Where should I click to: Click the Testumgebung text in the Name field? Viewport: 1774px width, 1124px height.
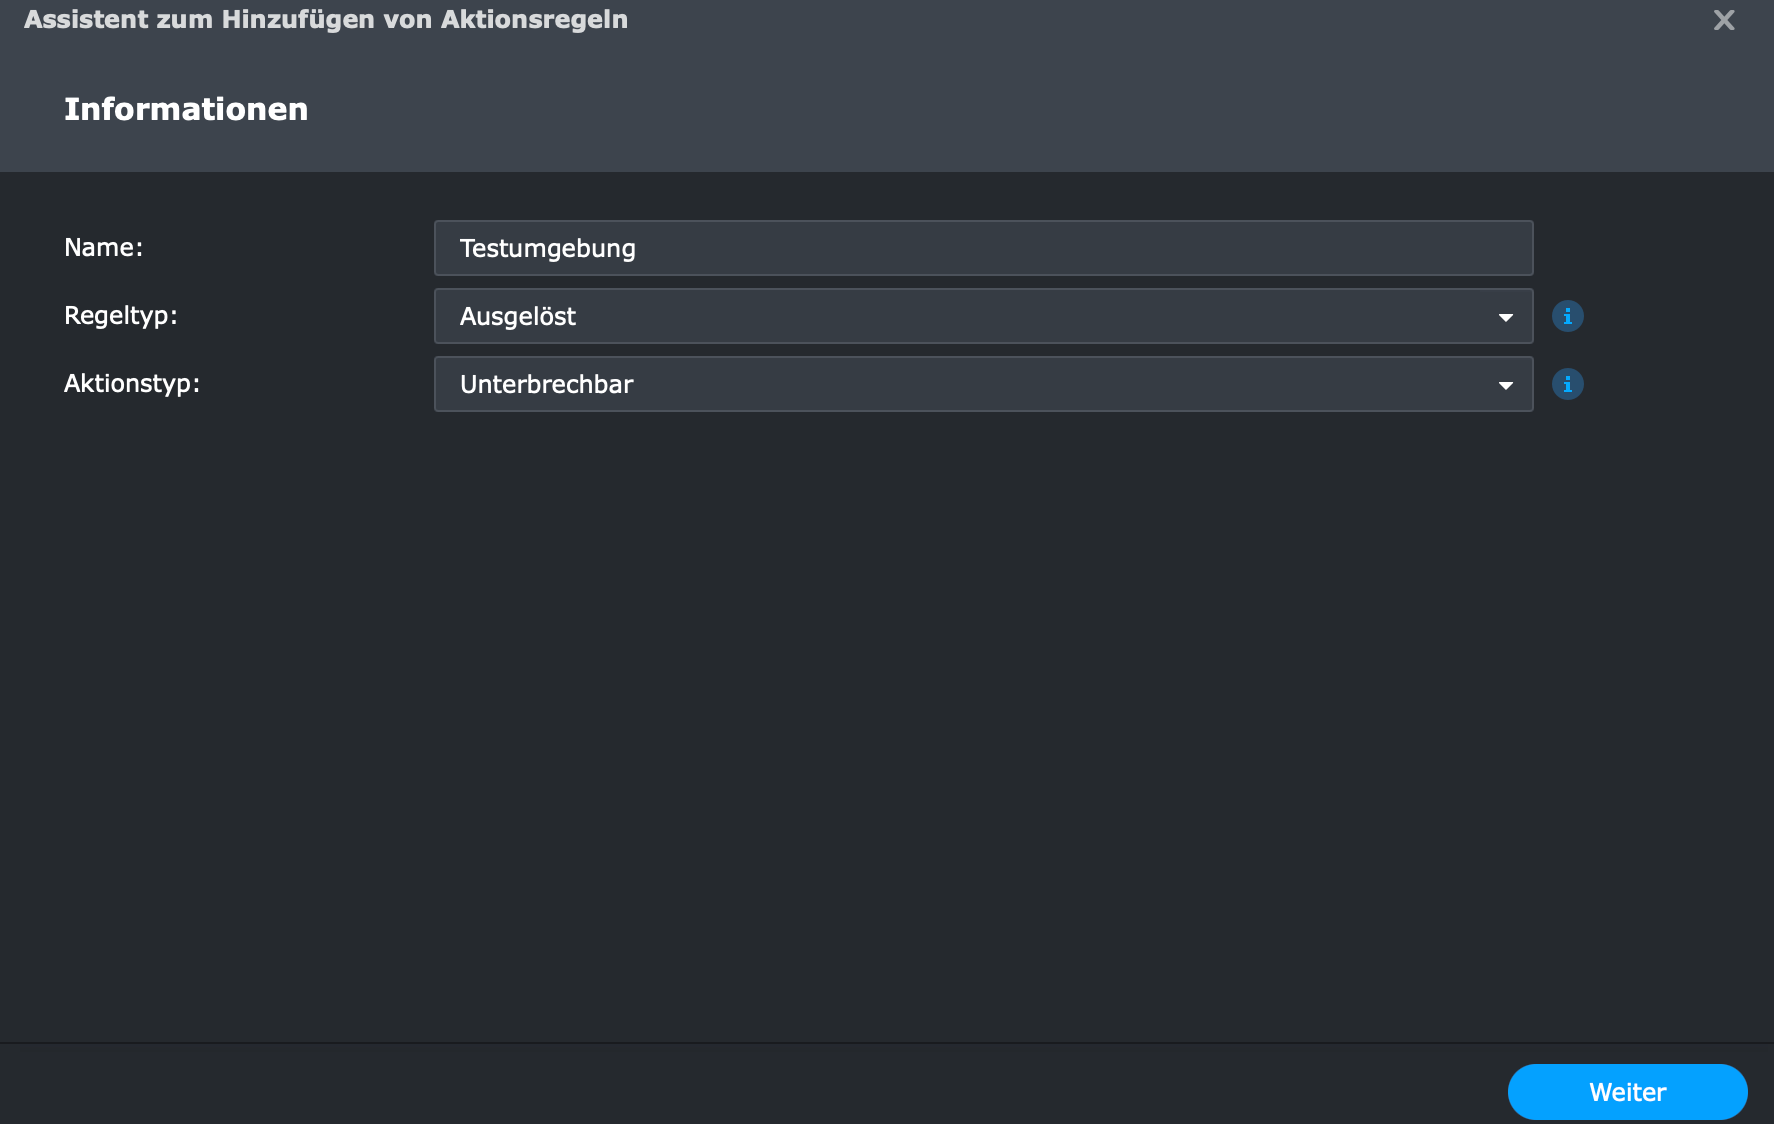tap(547, 248)
